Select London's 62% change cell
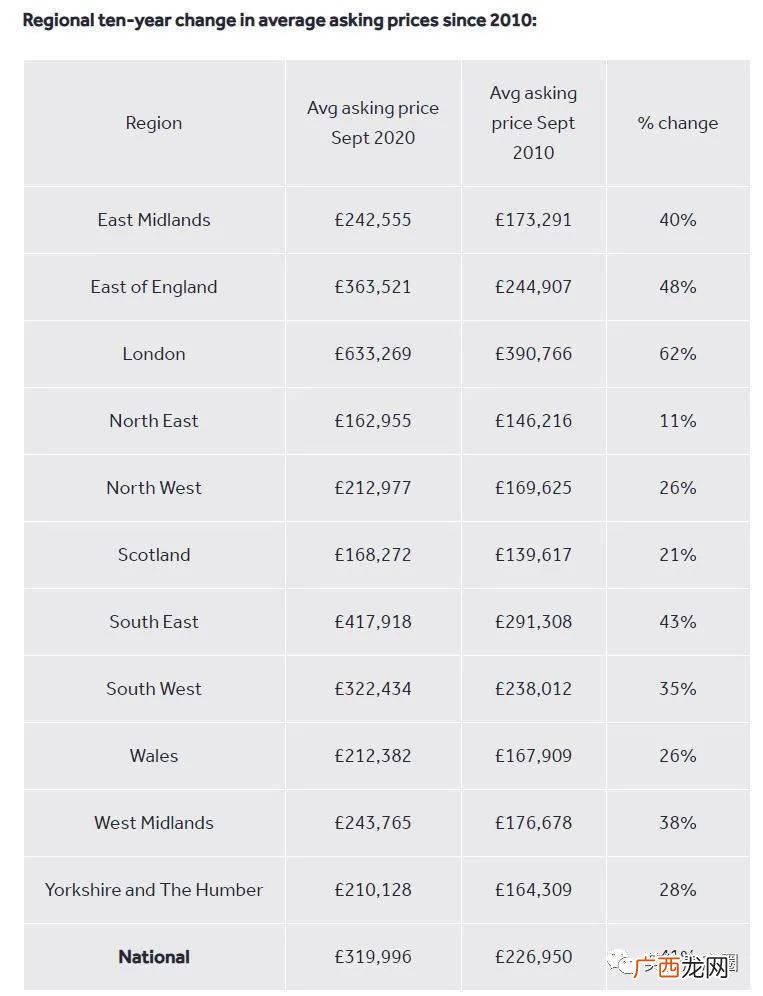The width and height of the screenshot is (763, 996). tap(678, 354)
